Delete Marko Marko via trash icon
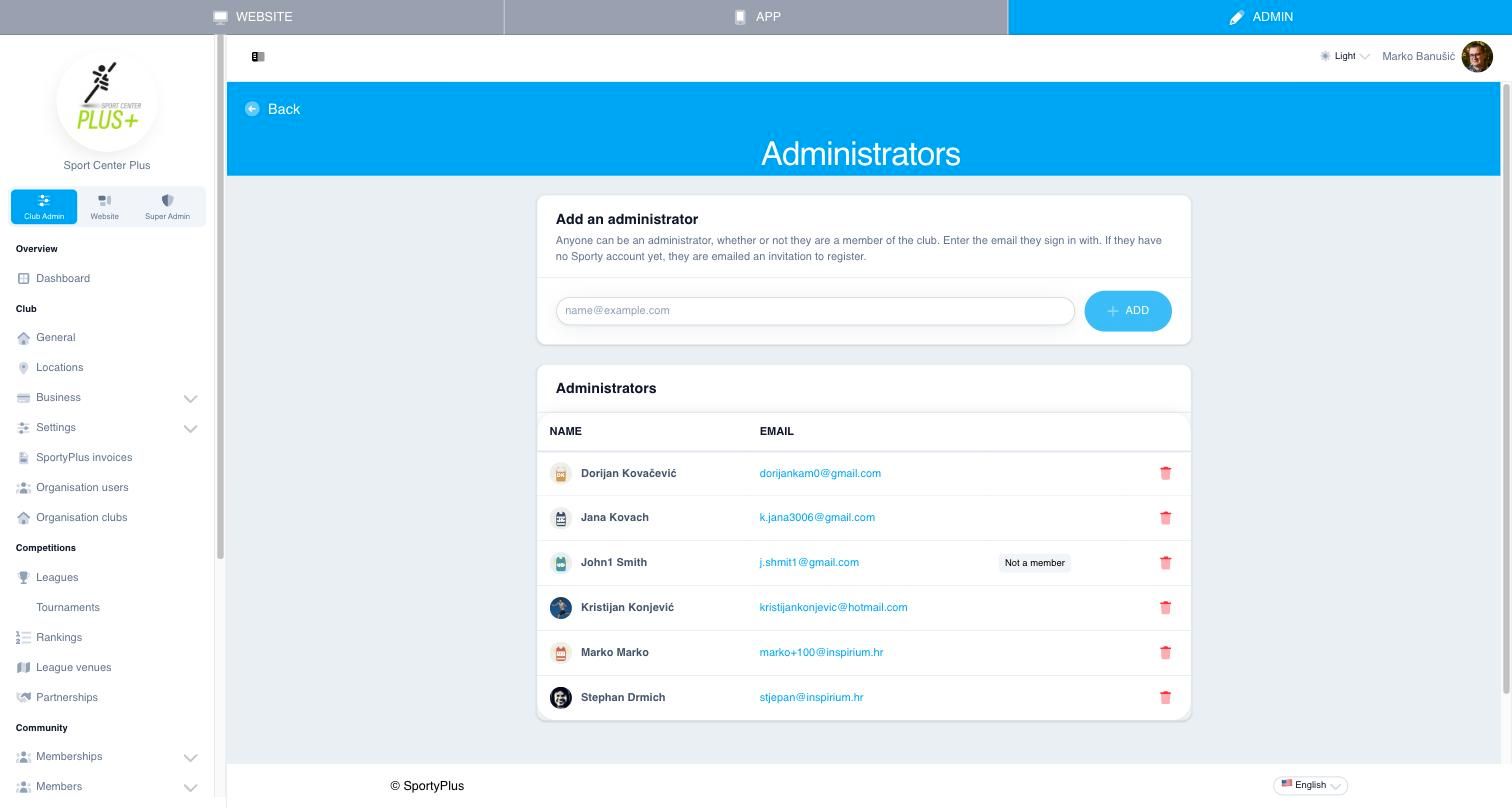Screen dimensions: 1512x808 1165,652
